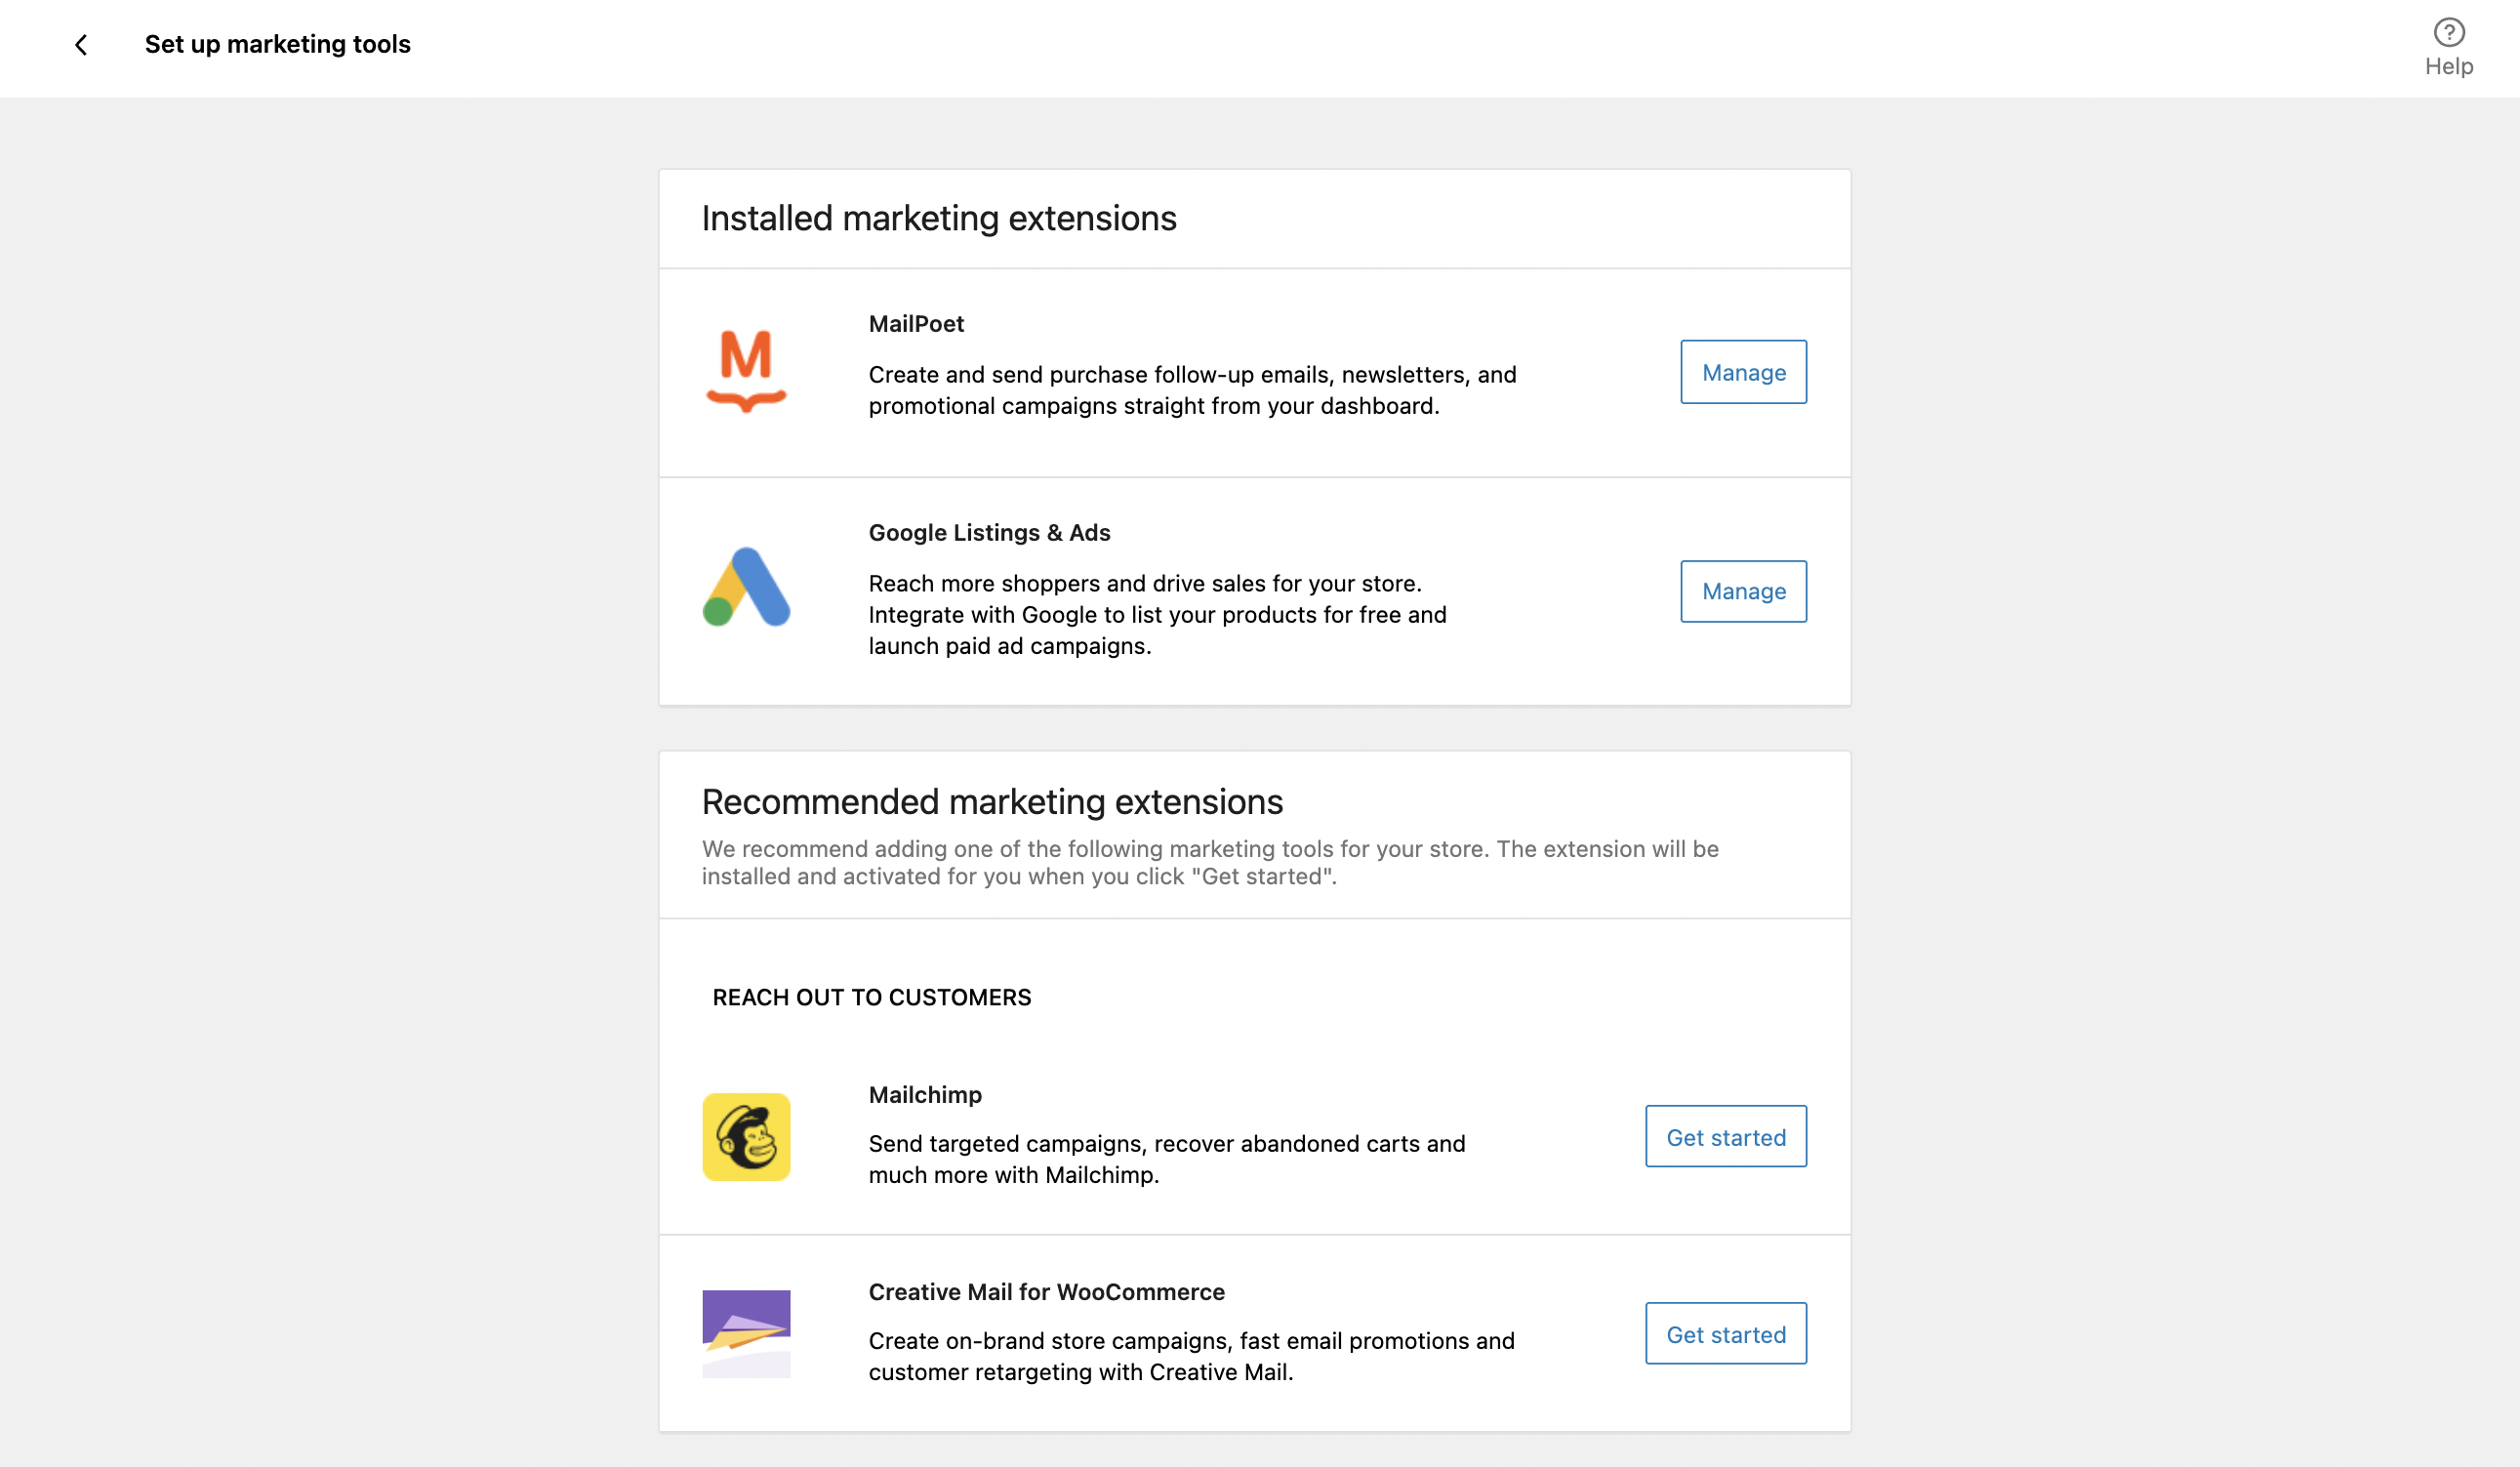Viewport: 2520px width, 1467px height.
Task: Click the Reach Out To Customers label
Action: pos(871,997)
